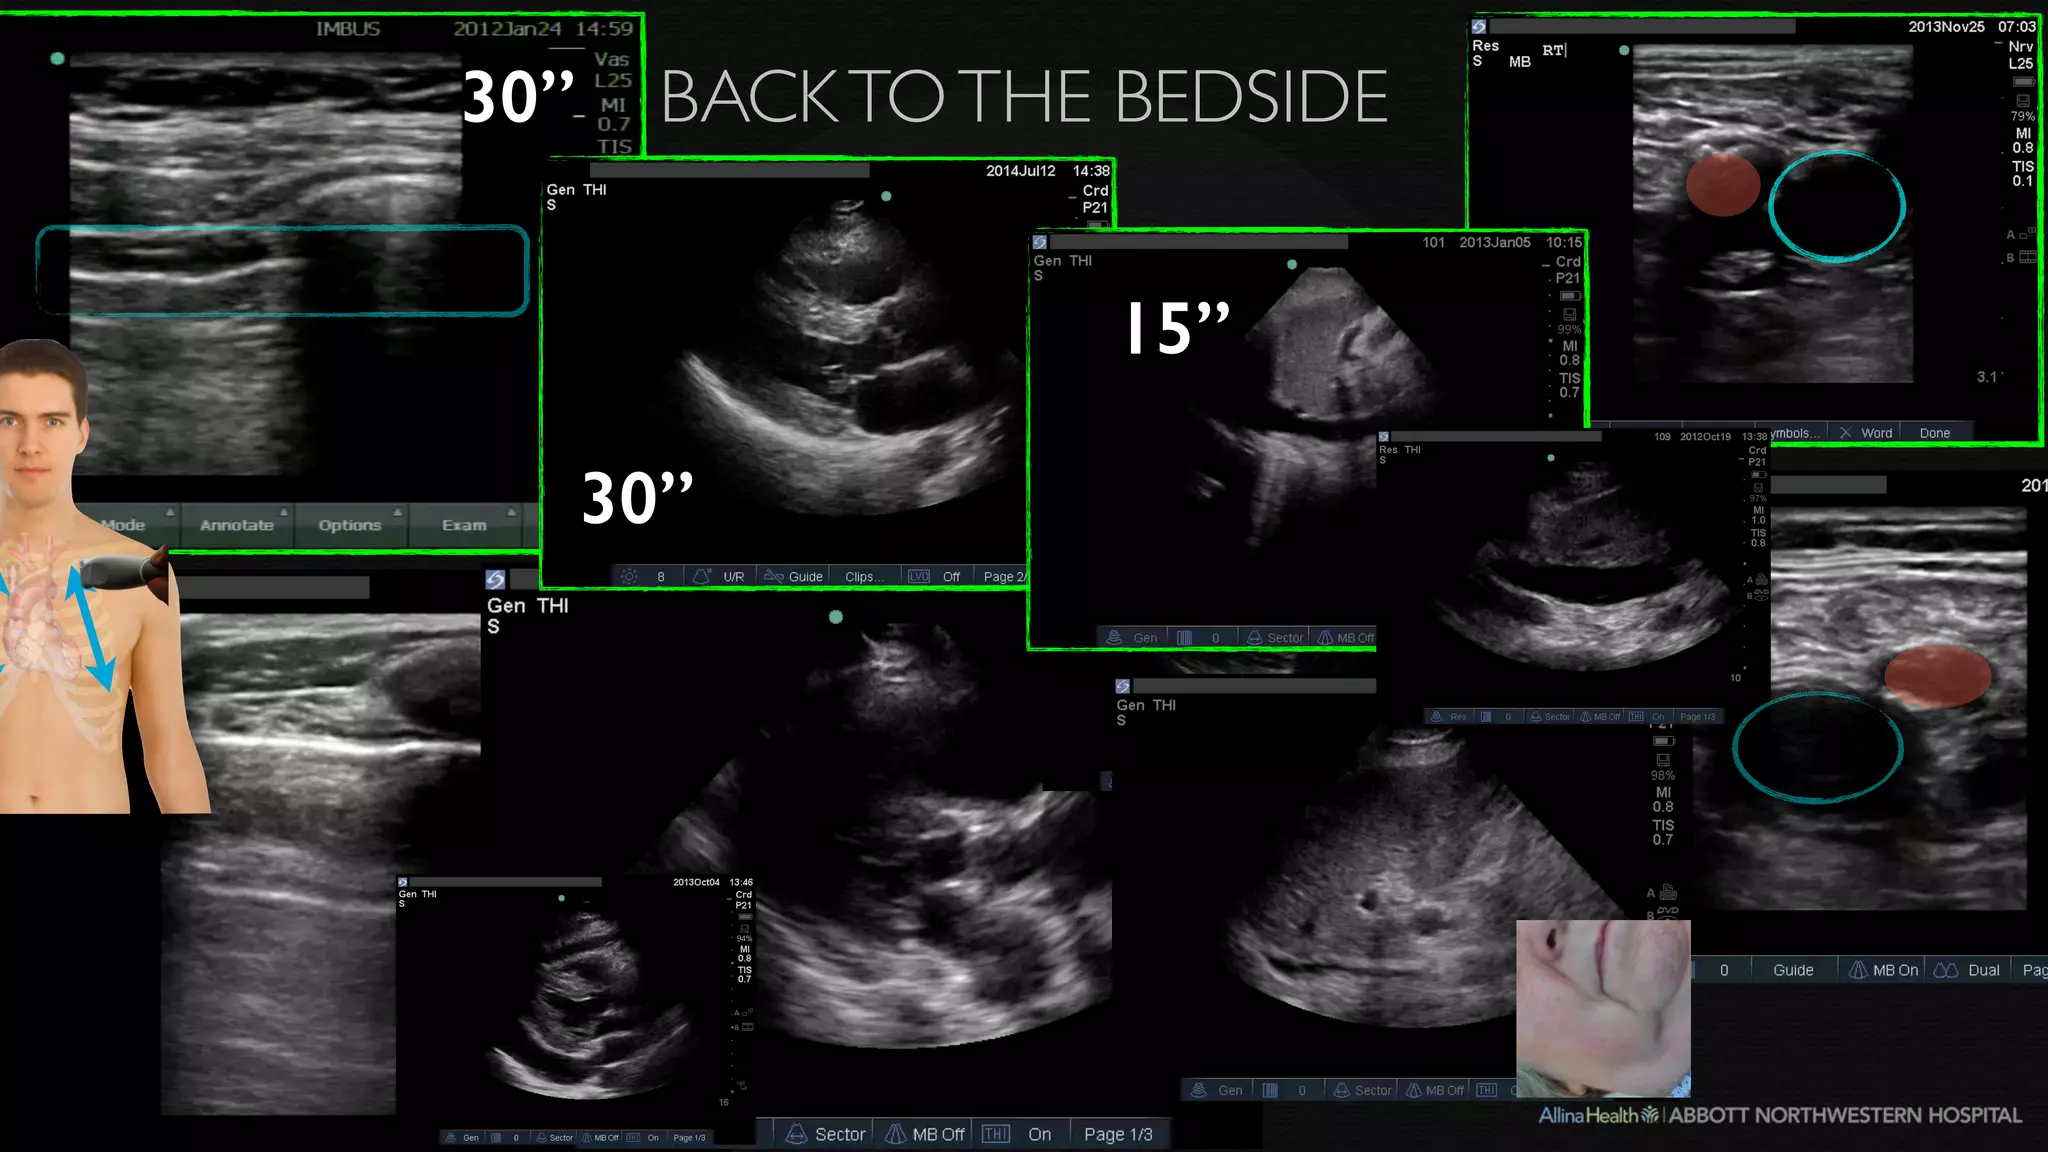Viewport: 2048px width, 1152px height.
Task: Click the red circle artery marker top right
Action: point(1723,184)
